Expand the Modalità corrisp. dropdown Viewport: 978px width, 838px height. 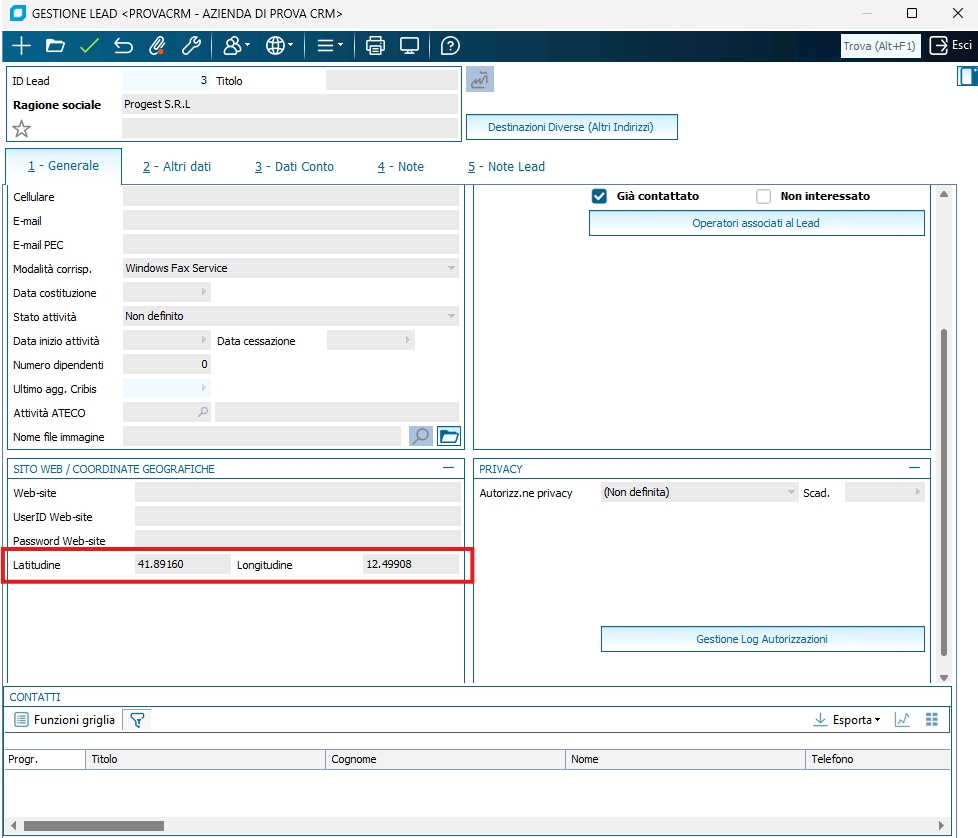click(x=451, y=268)
